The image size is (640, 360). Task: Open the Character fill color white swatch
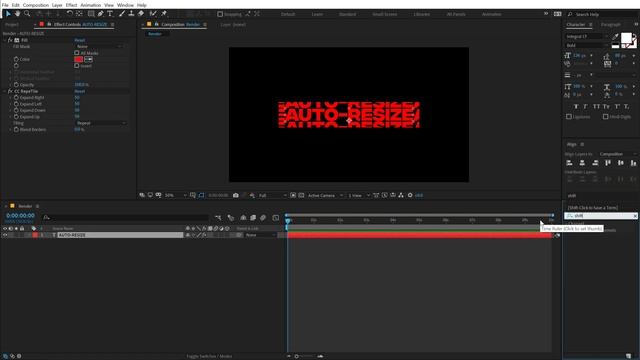click(x=626, y=38)
